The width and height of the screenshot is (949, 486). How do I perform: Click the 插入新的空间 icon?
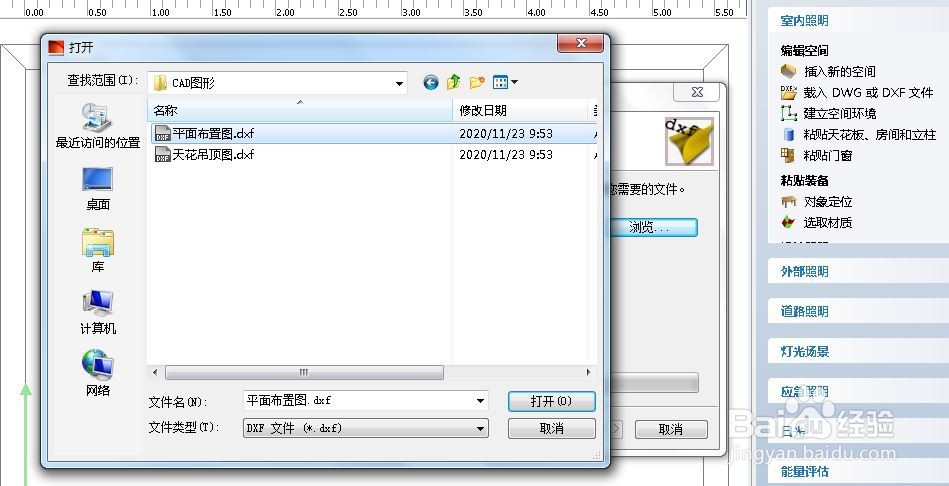tap(788, 71)
